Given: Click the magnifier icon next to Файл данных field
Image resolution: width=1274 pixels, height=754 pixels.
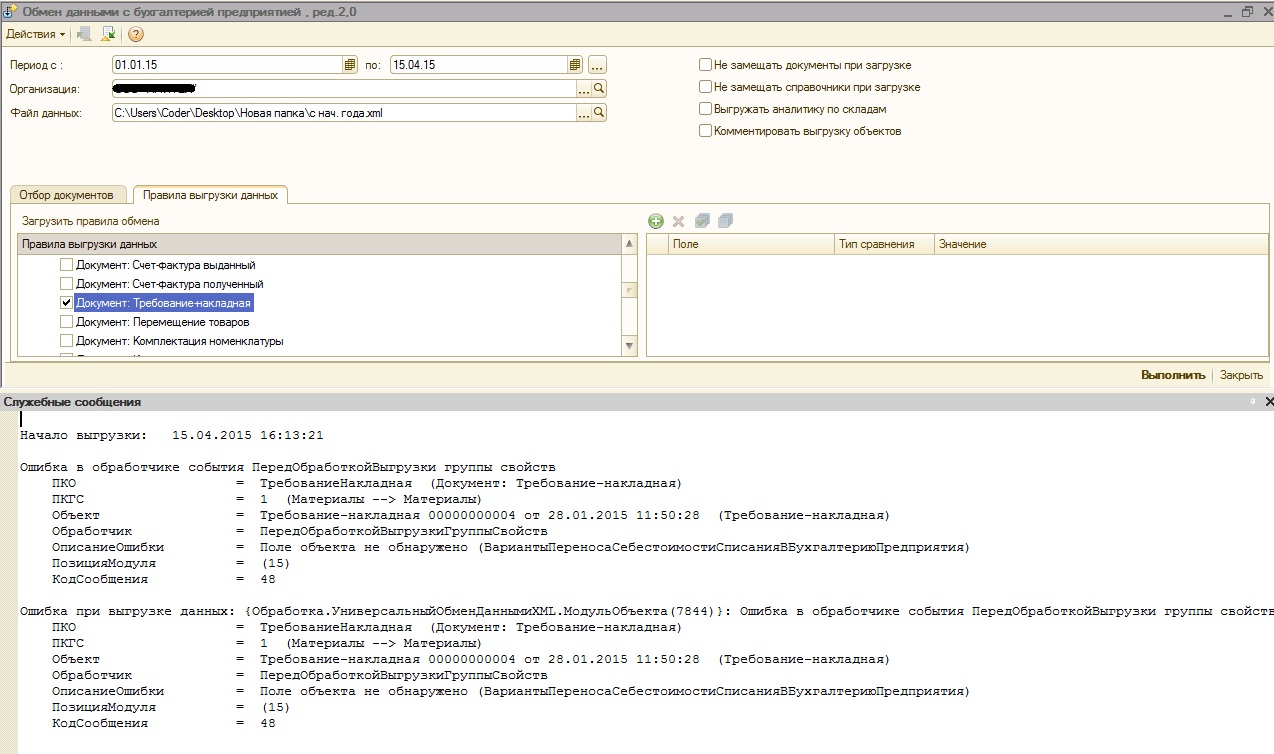Looking at the screenshot, I should [x=599, y=113].
